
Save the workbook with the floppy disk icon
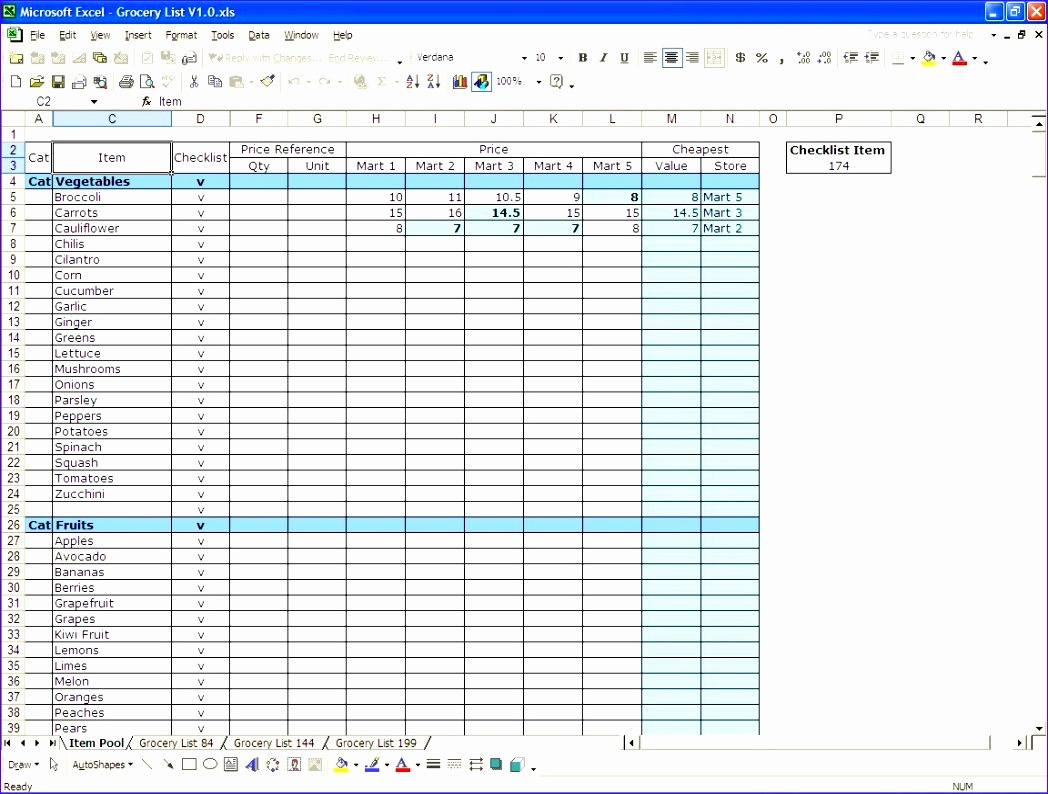coord(58,82)
